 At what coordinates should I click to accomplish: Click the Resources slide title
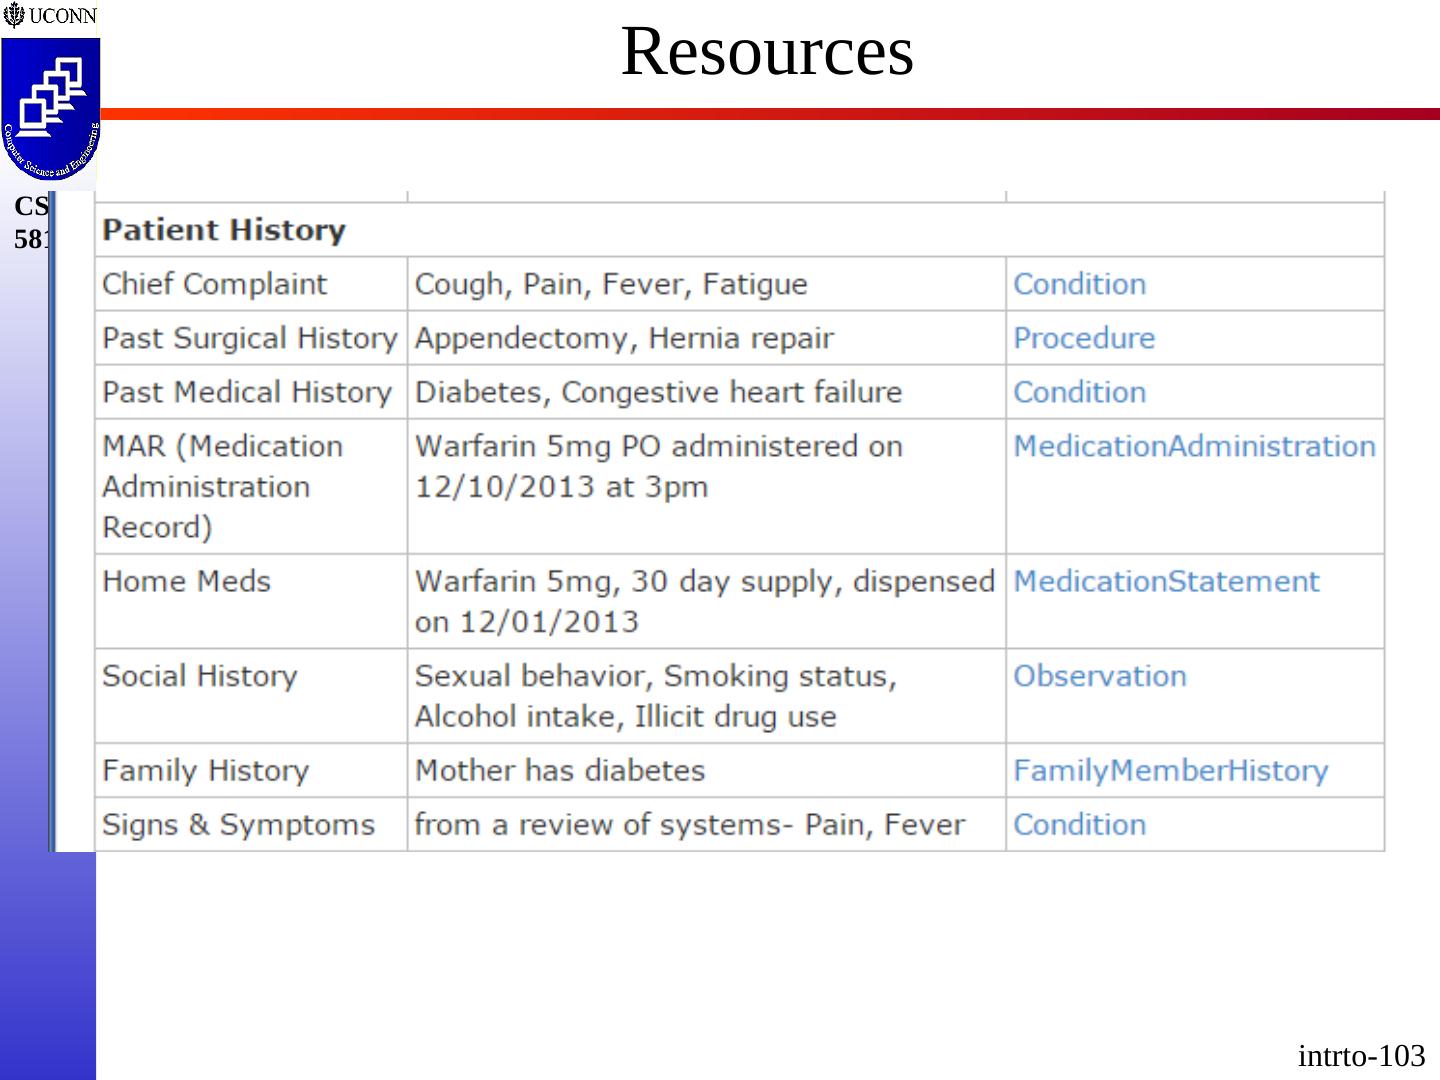click(767, 51)
